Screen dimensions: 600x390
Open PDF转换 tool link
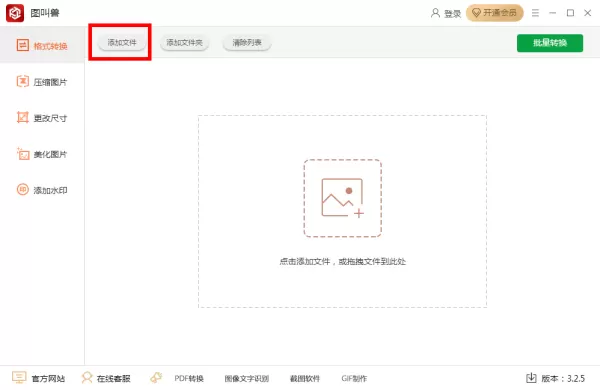click(189, 379)
